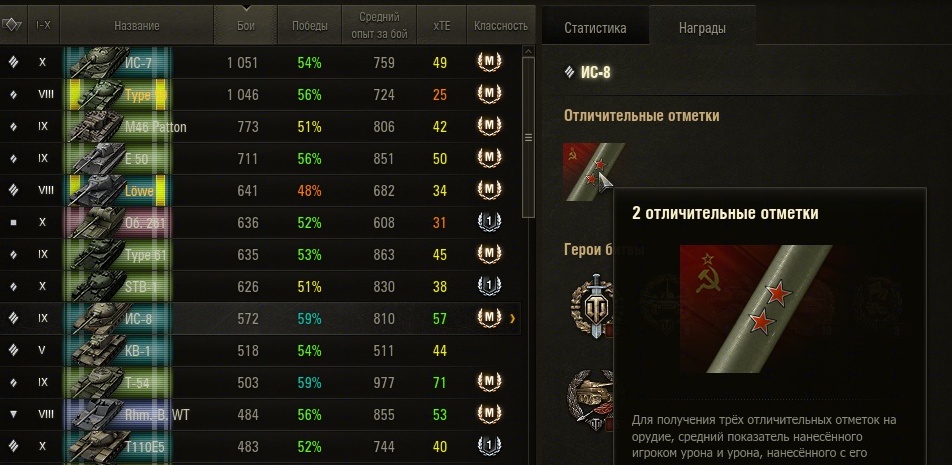Select the M46 Patton row

[x=260, y=127]
